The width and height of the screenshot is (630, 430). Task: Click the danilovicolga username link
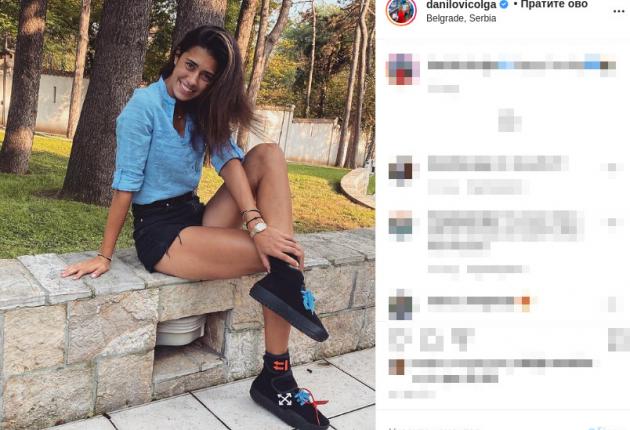(461, 5)
